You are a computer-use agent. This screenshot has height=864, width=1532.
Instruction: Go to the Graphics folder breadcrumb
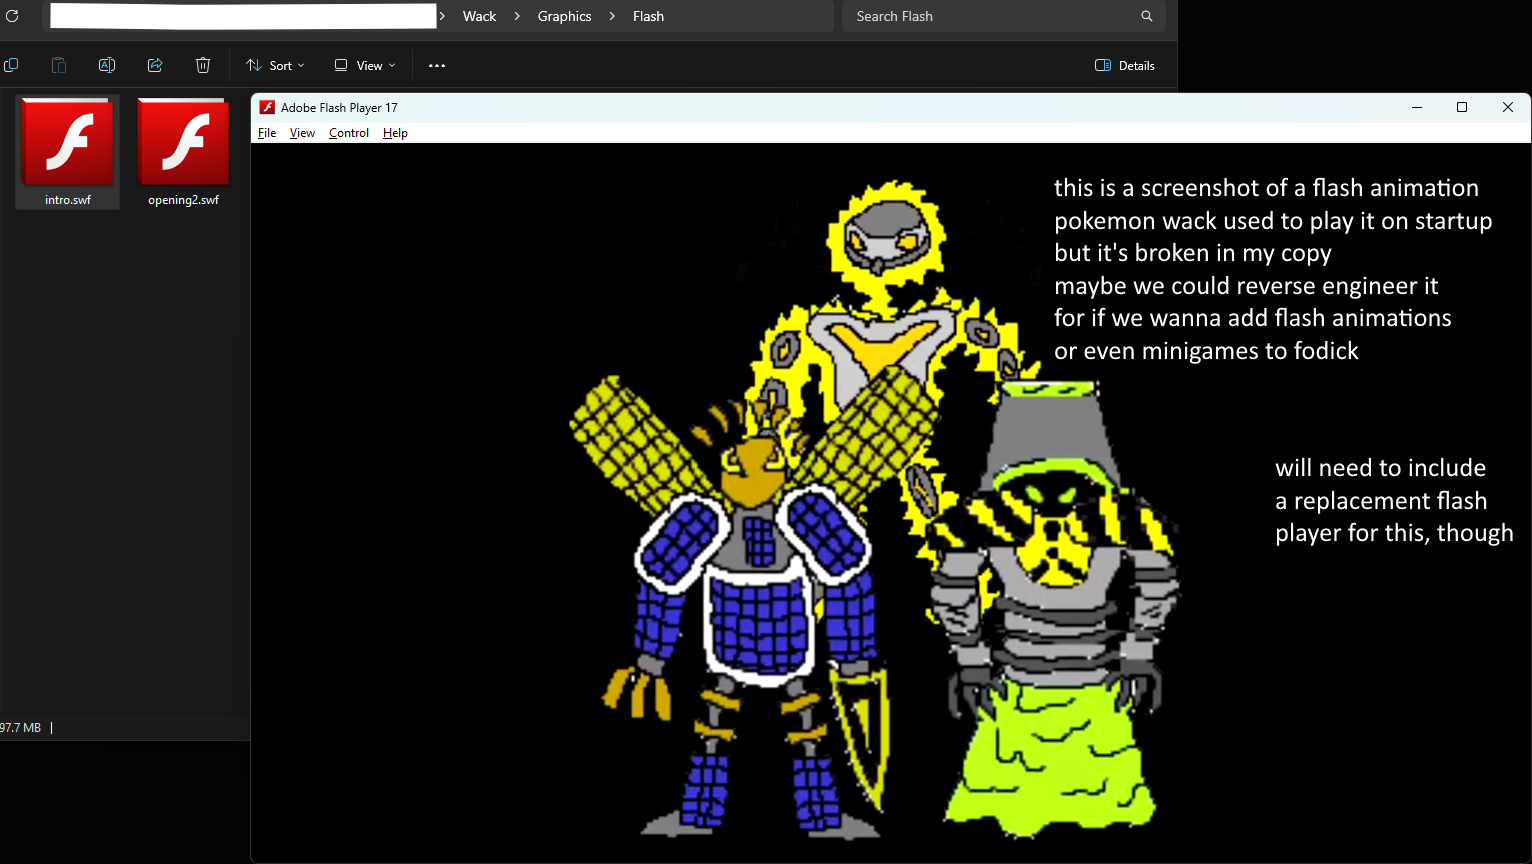pos(564,16)
